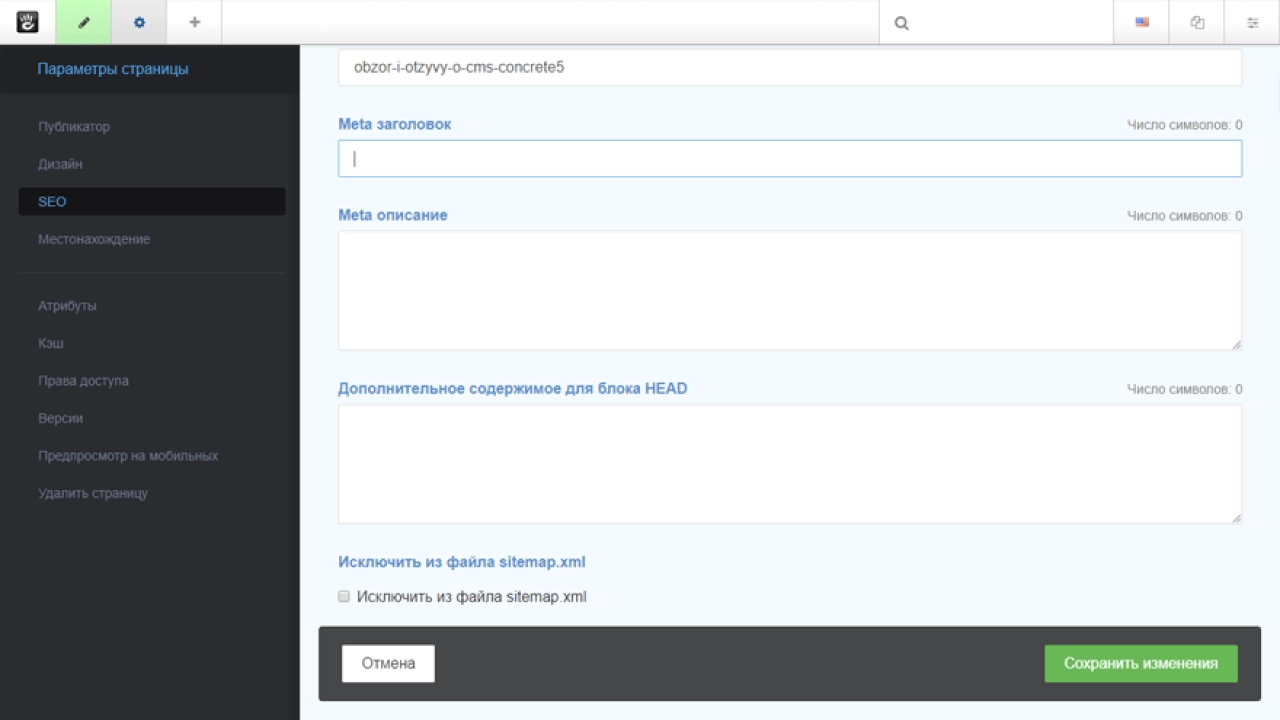The image size is (1280, 720).
Task: Open Версии in the sidebar
Action: click(60, 418)
